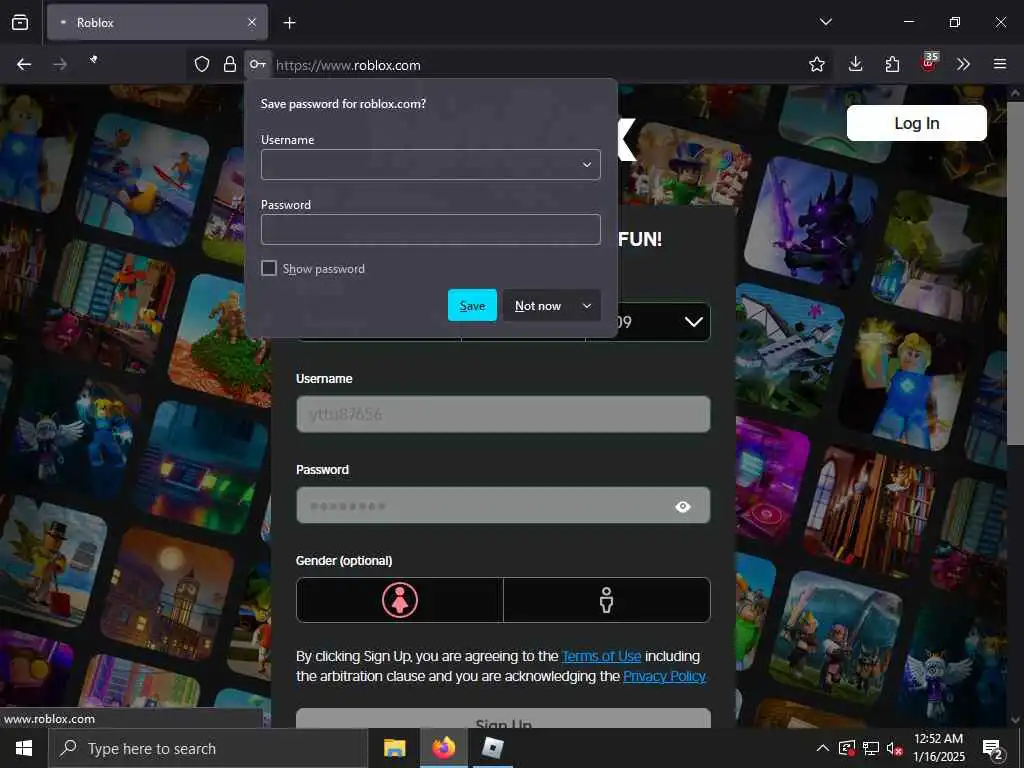Click the Firefox View icon in tab bar
Screen dimensions: 1024x768
(x=20, y=22)
